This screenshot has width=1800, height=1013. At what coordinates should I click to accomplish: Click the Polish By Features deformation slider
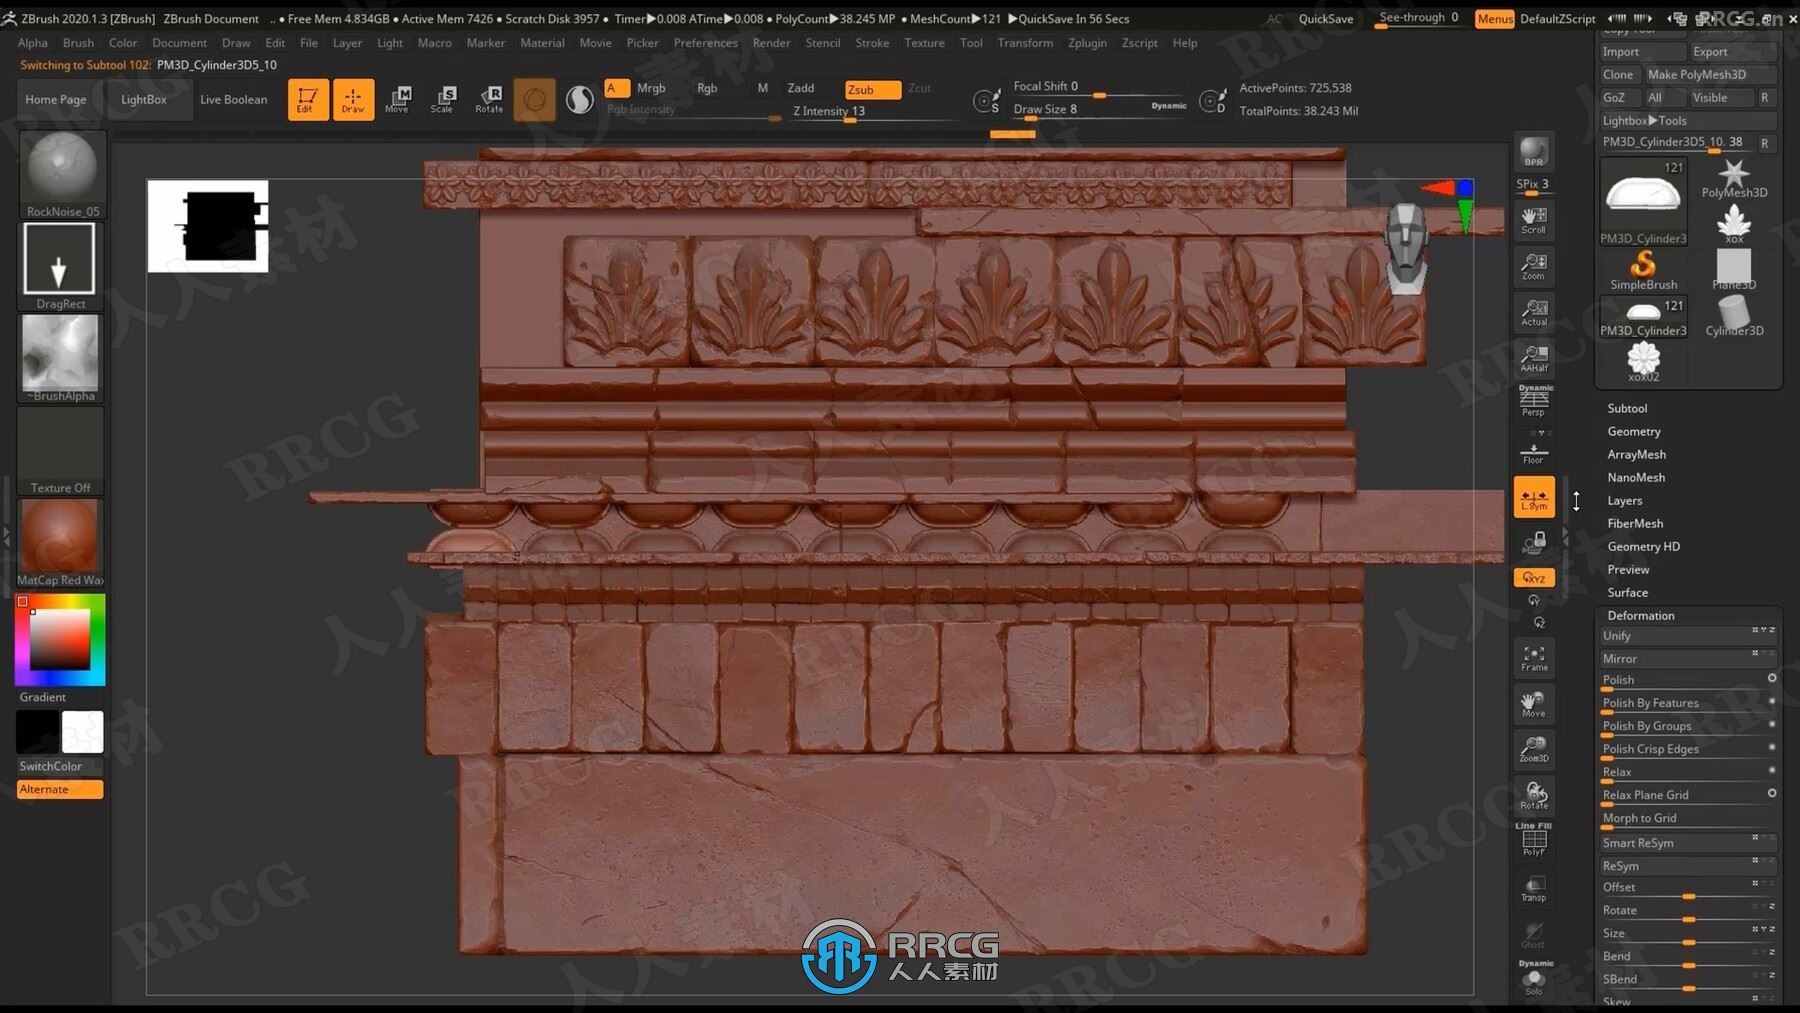[x=1687, y=703]
